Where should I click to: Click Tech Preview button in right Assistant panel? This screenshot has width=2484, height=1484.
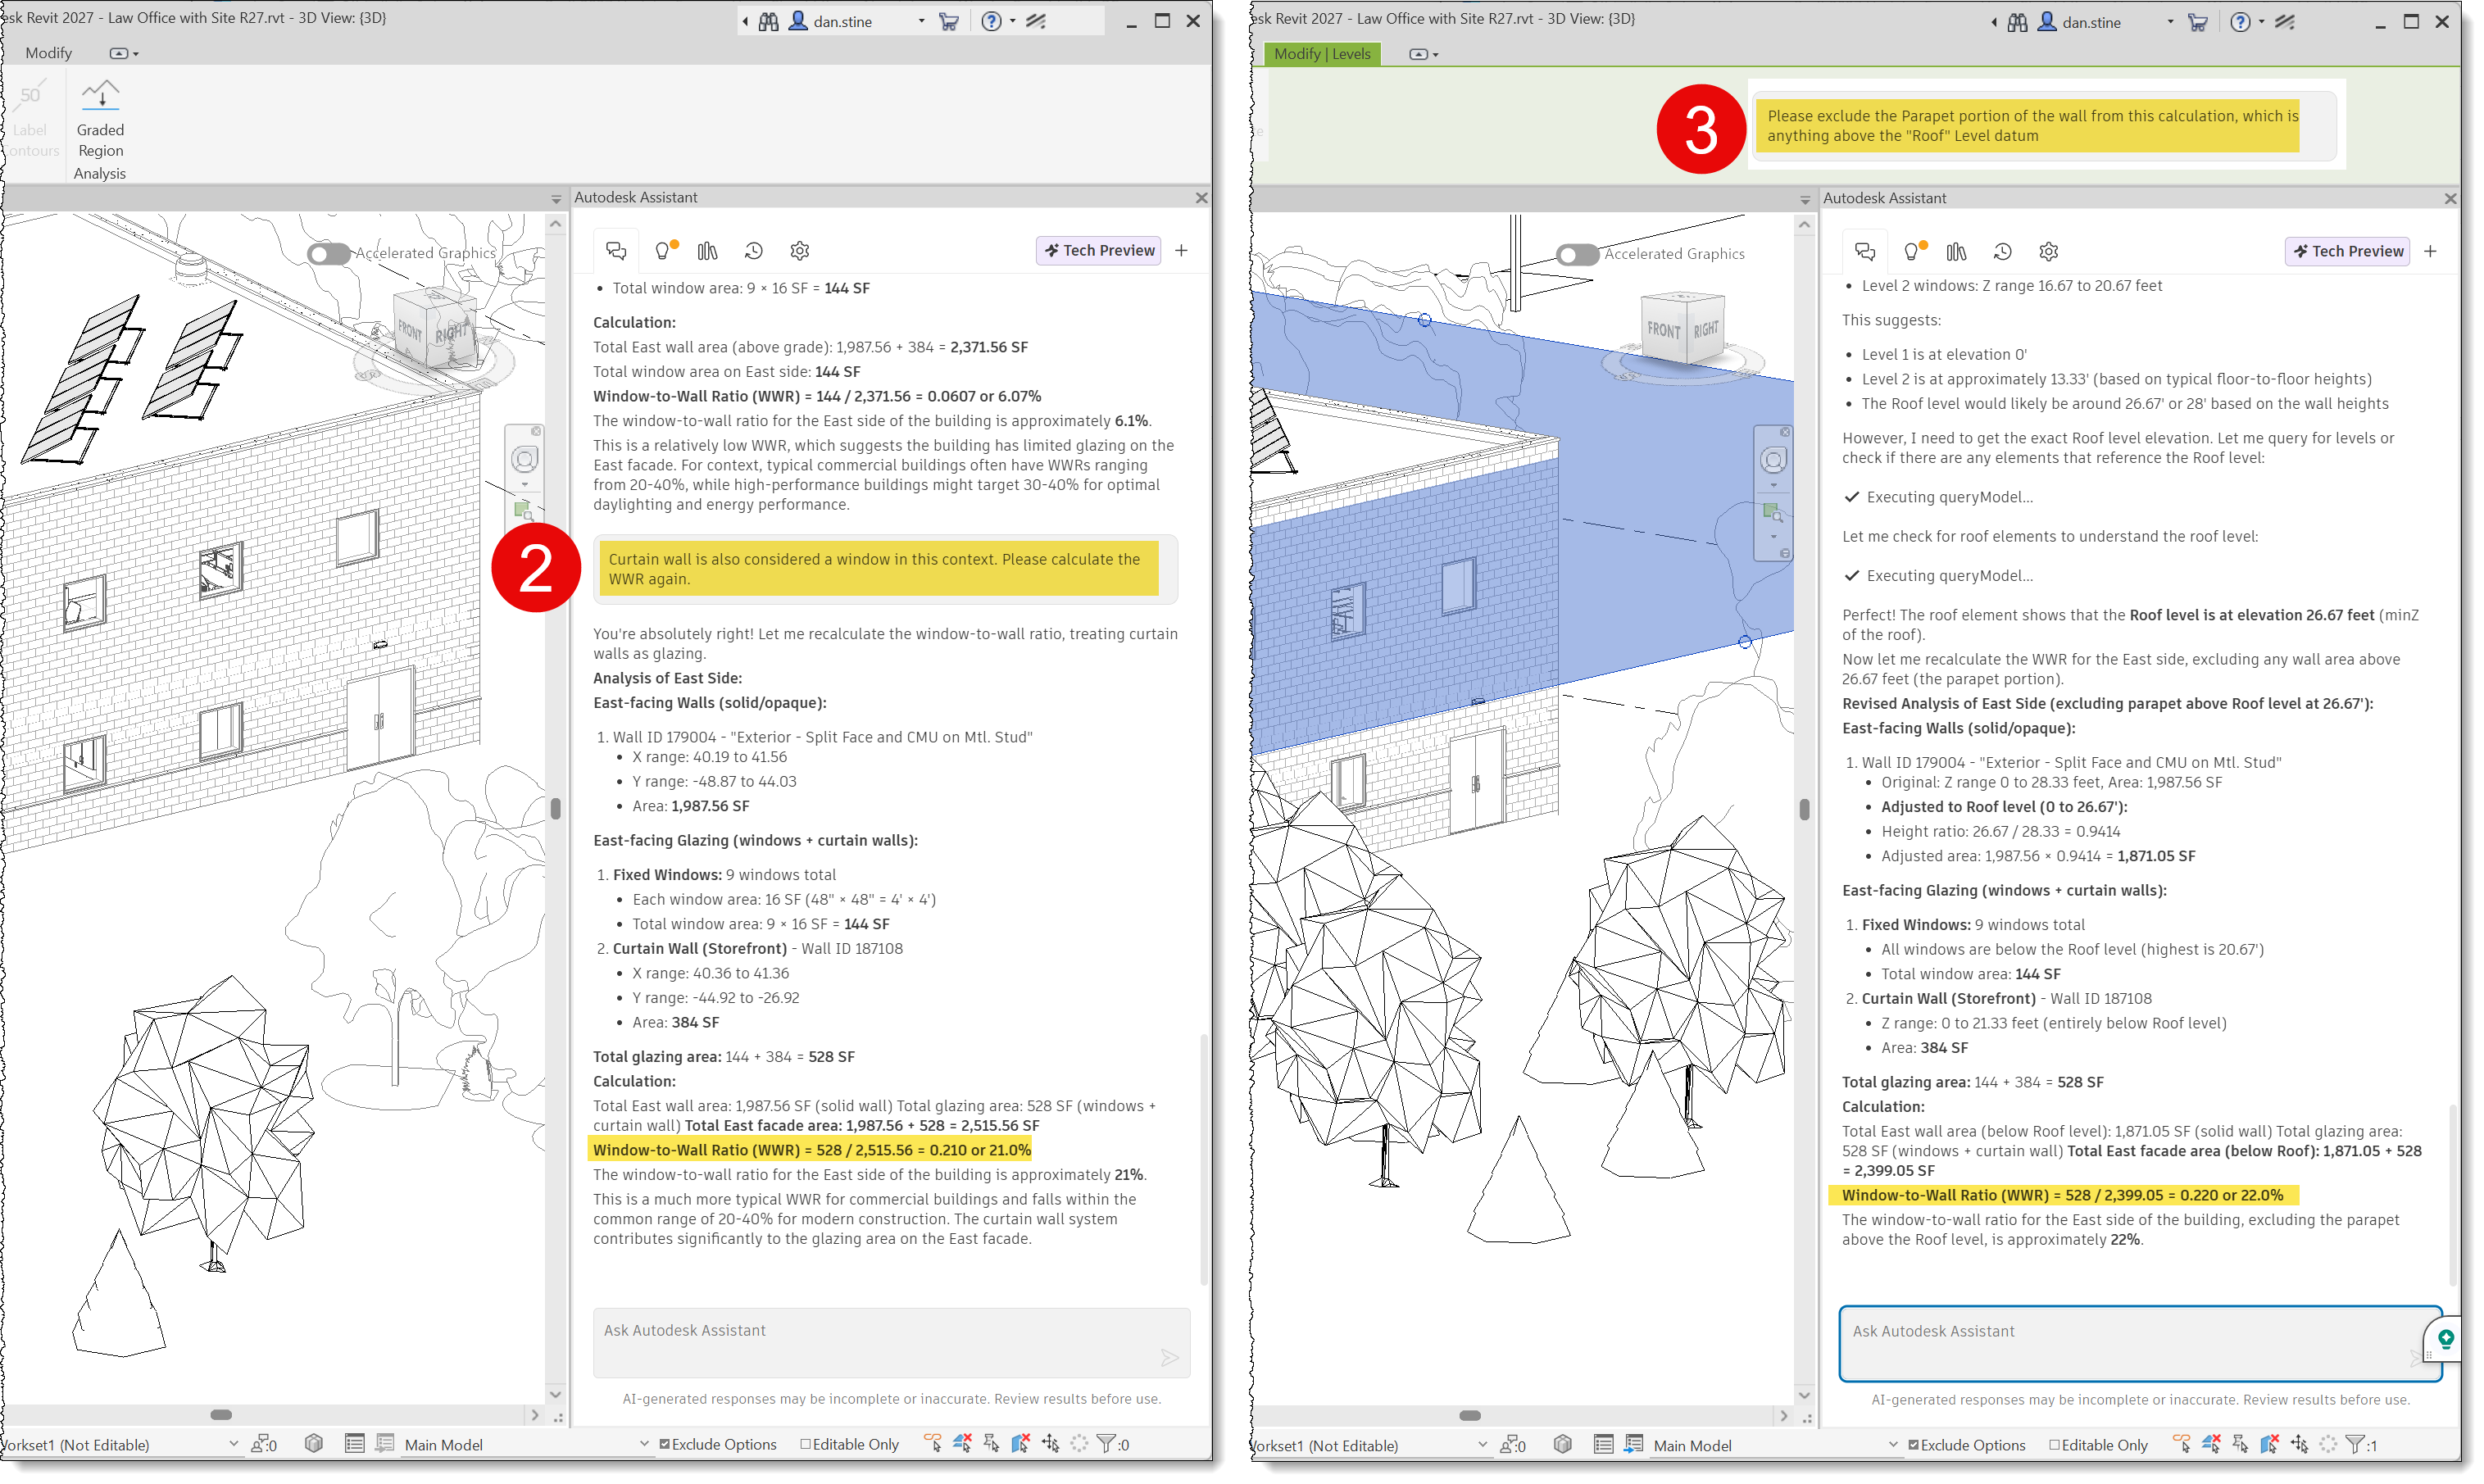pyautogui.click(x=2348, y=252)
